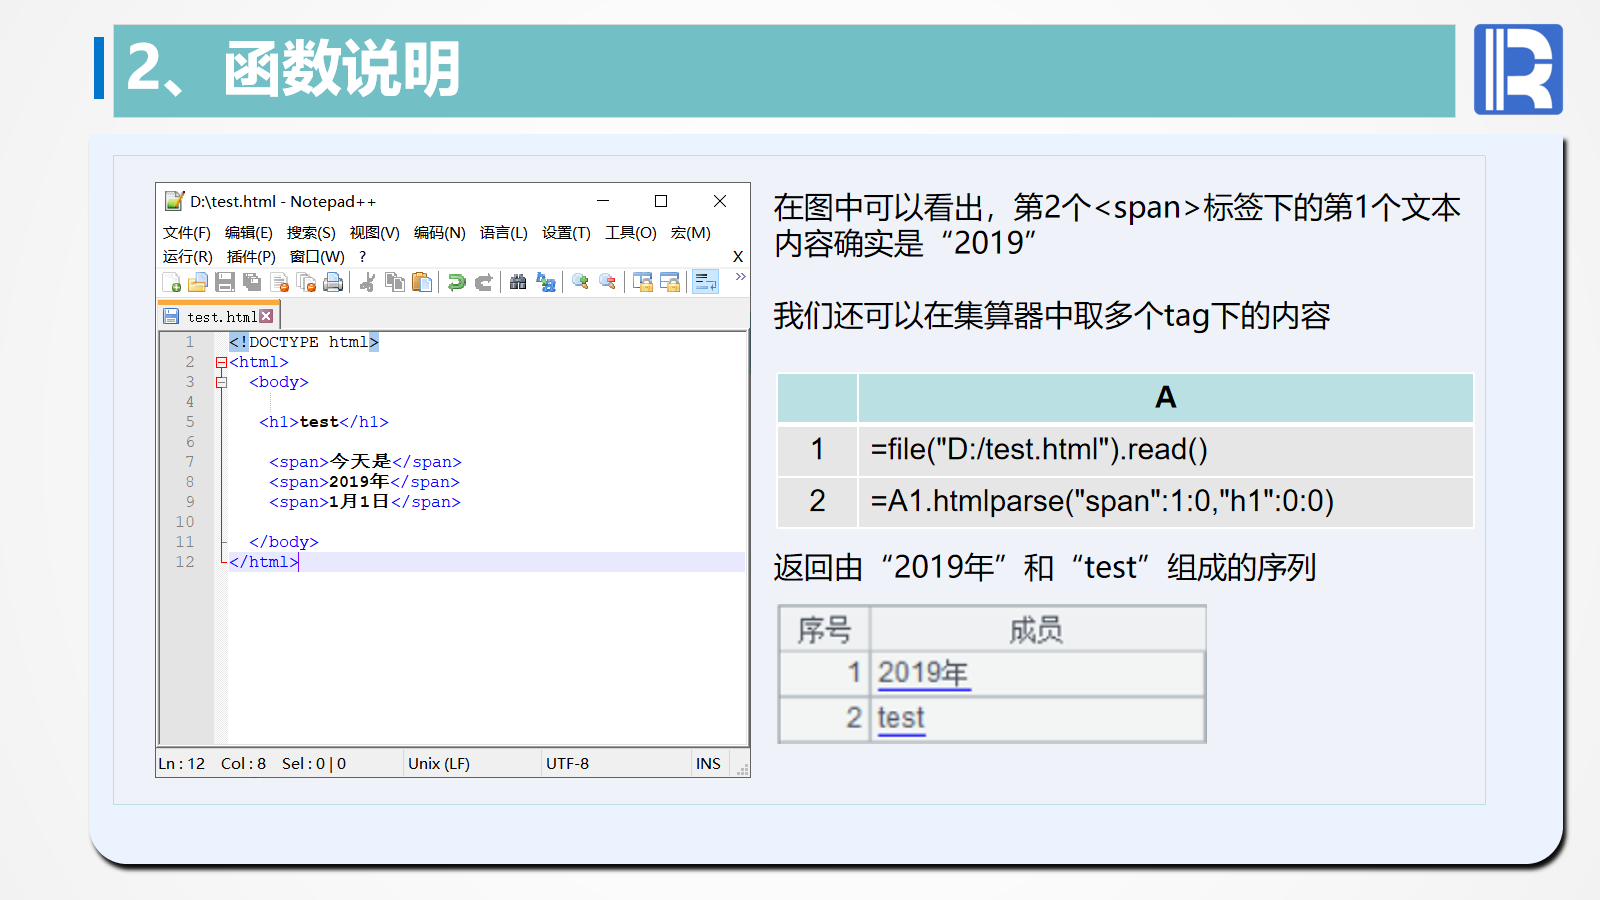Toggle the Word wrap toolbar button
This screenshot has height=900, width=1600.
(706, 283)
